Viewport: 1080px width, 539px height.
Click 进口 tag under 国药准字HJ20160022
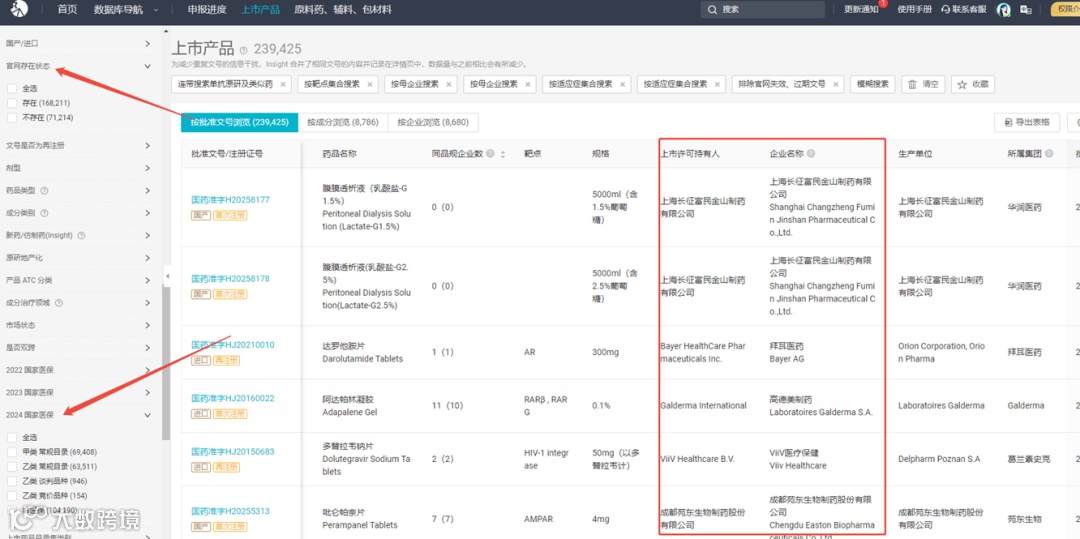tap(200, 414)
